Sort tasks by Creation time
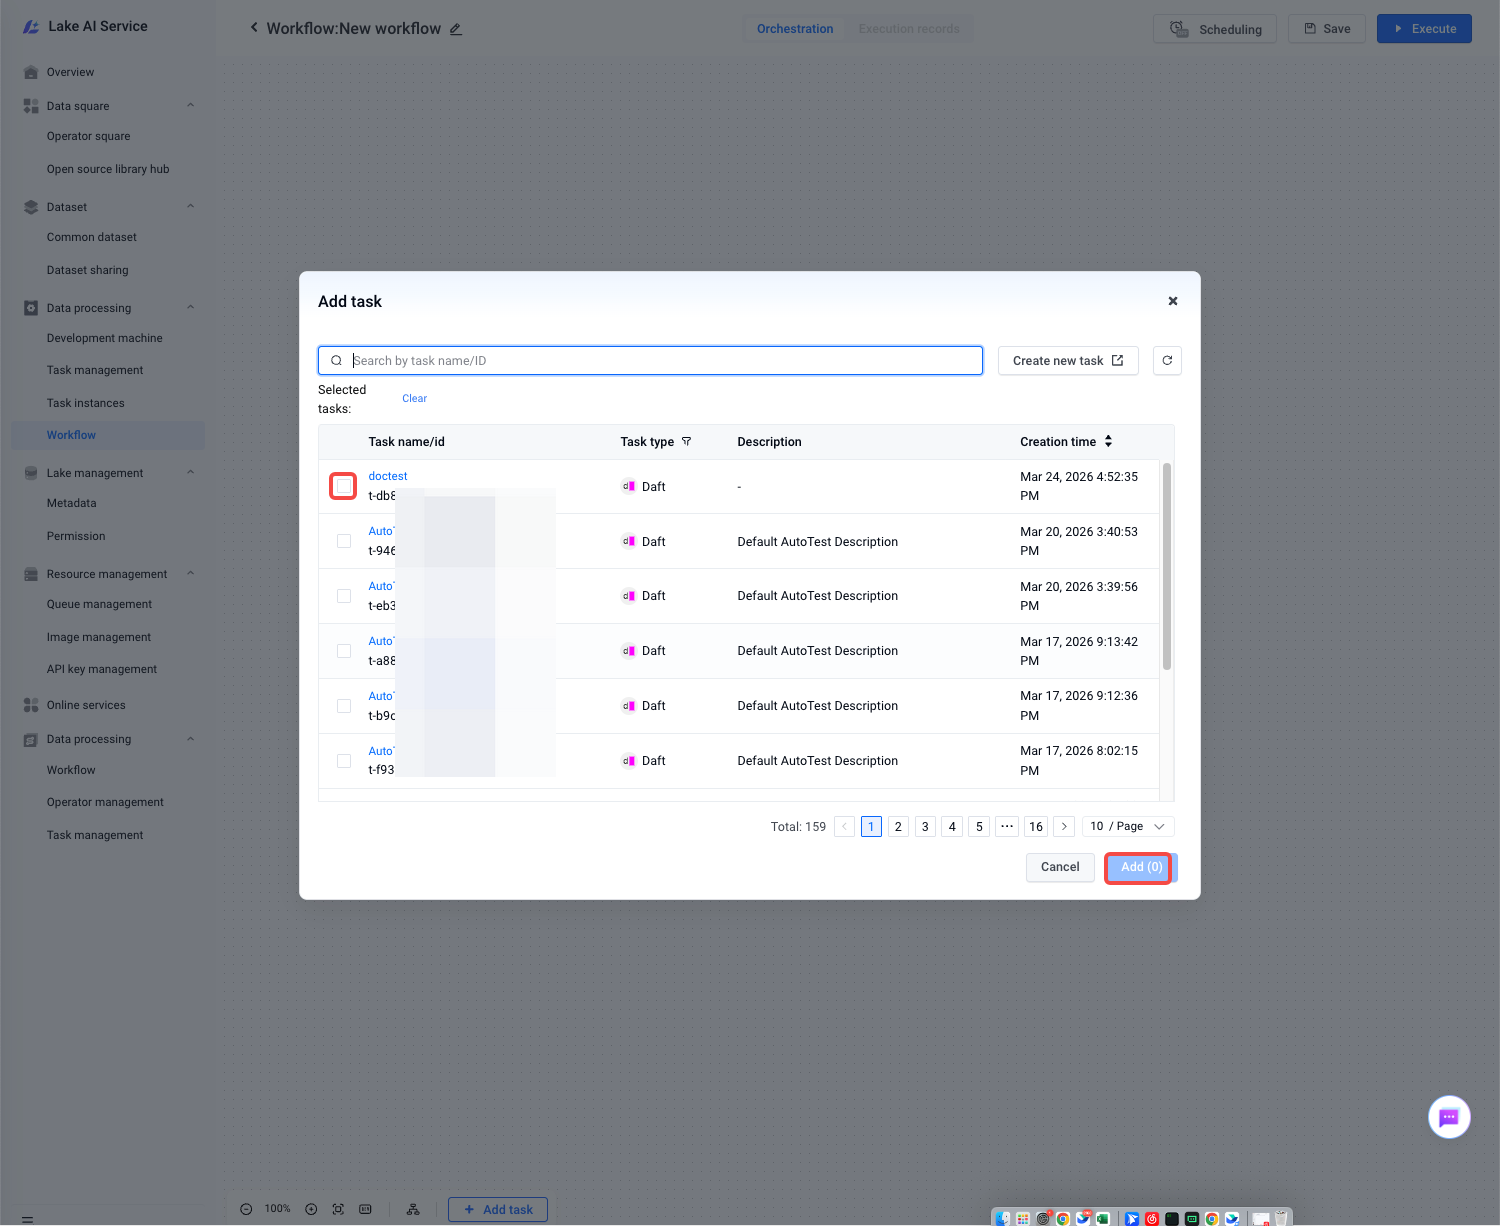This screenshot has width=1500, height=1226. (x=1108, y=442)
